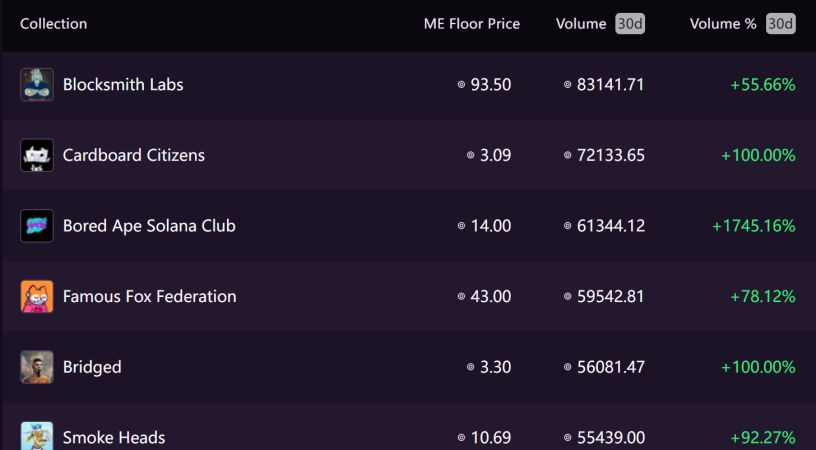
Task: Click Solana icon beside volume 61344.12
Action: [x=567, y=226]
